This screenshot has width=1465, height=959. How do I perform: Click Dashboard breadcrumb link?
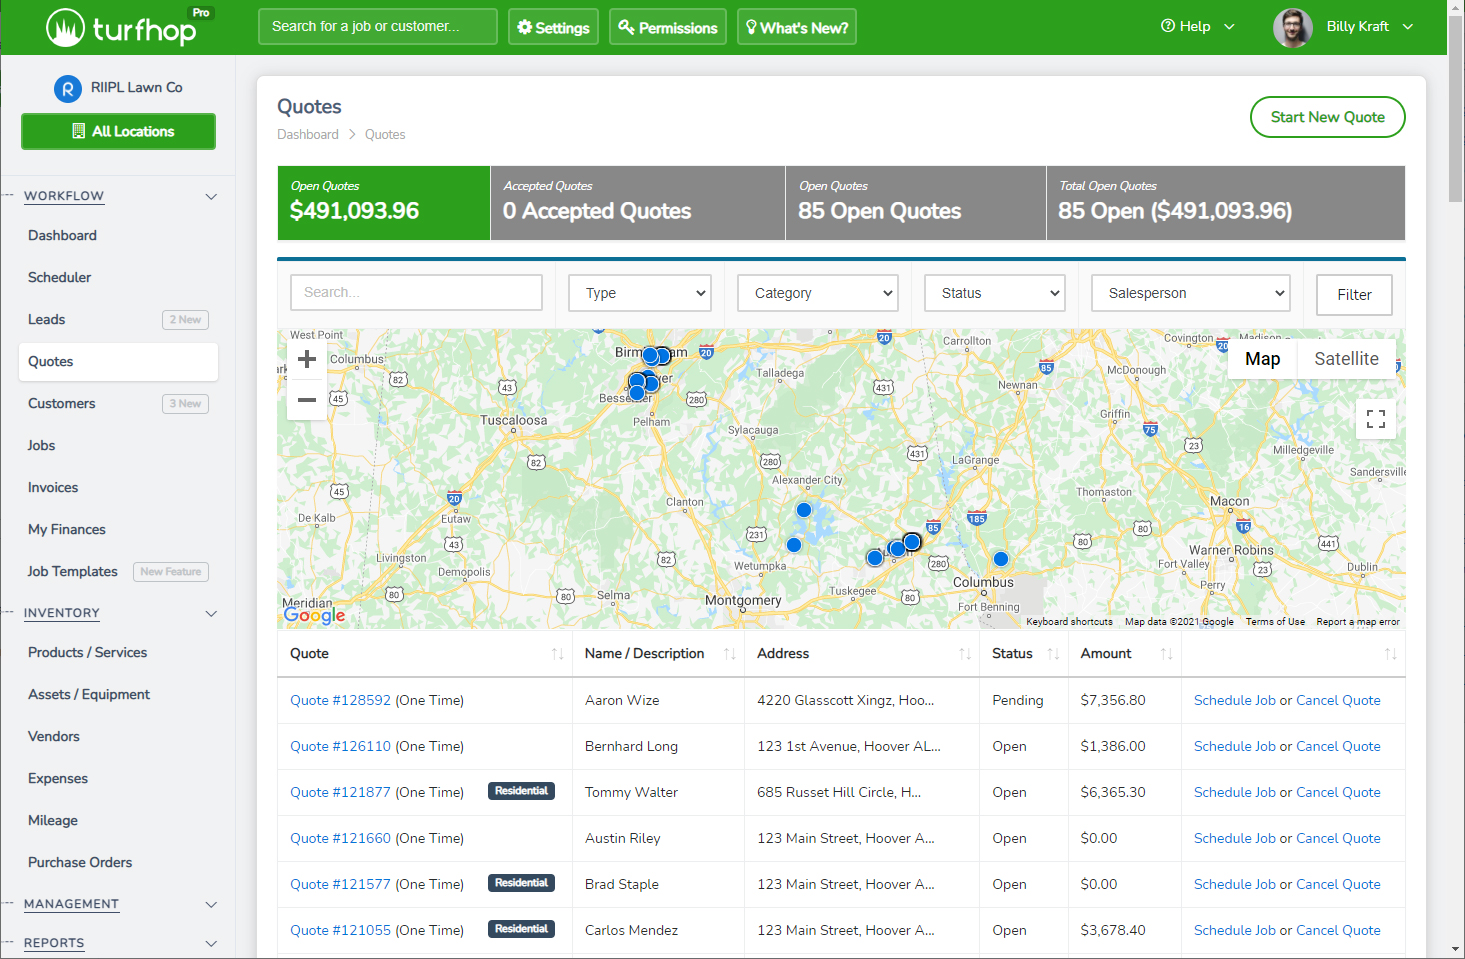[x=308, y=135]
